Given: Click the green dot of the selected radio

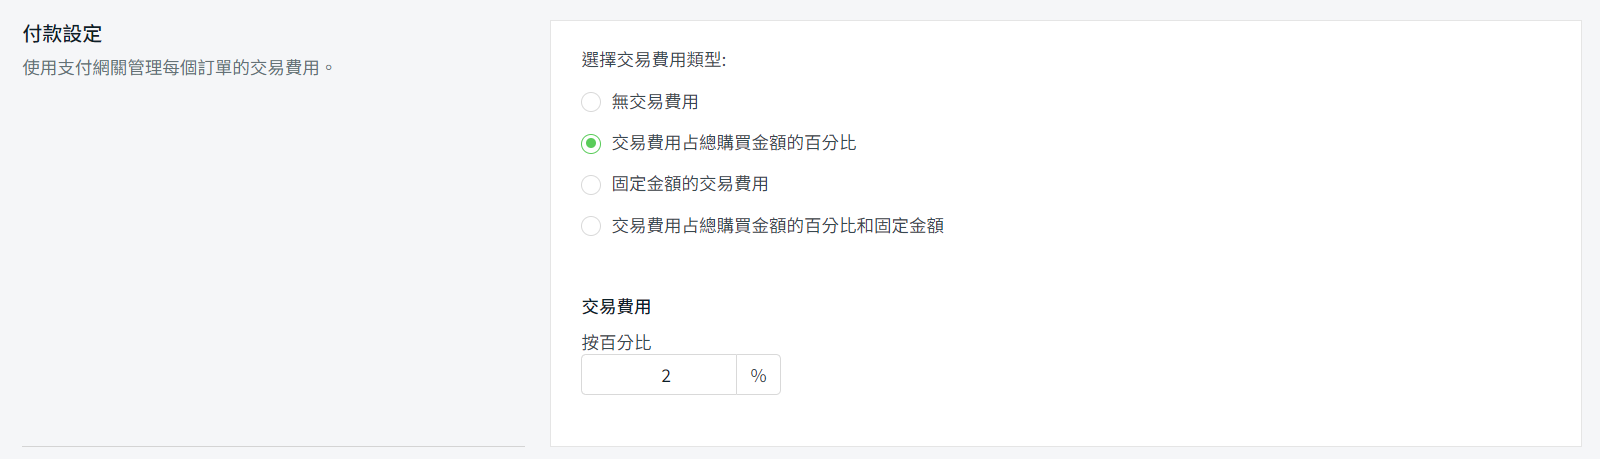Looking at the screenshot, I should pos(591,143).
